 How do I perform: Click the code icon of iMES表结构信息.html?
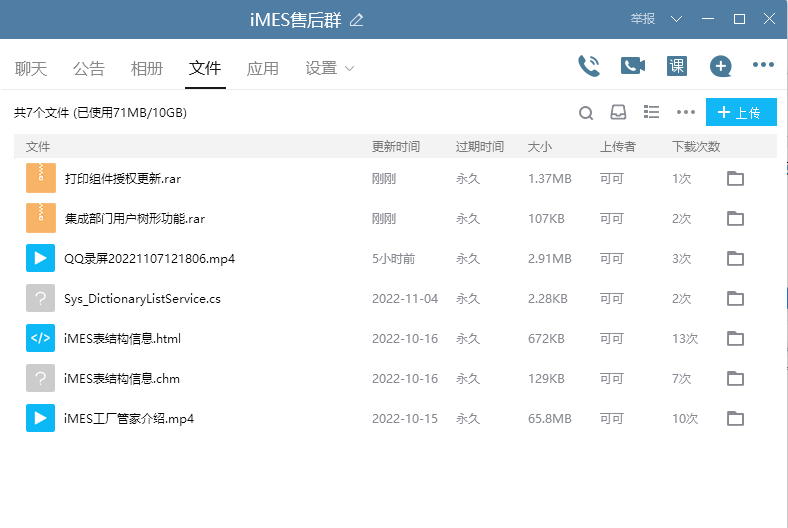pos(41,339)
